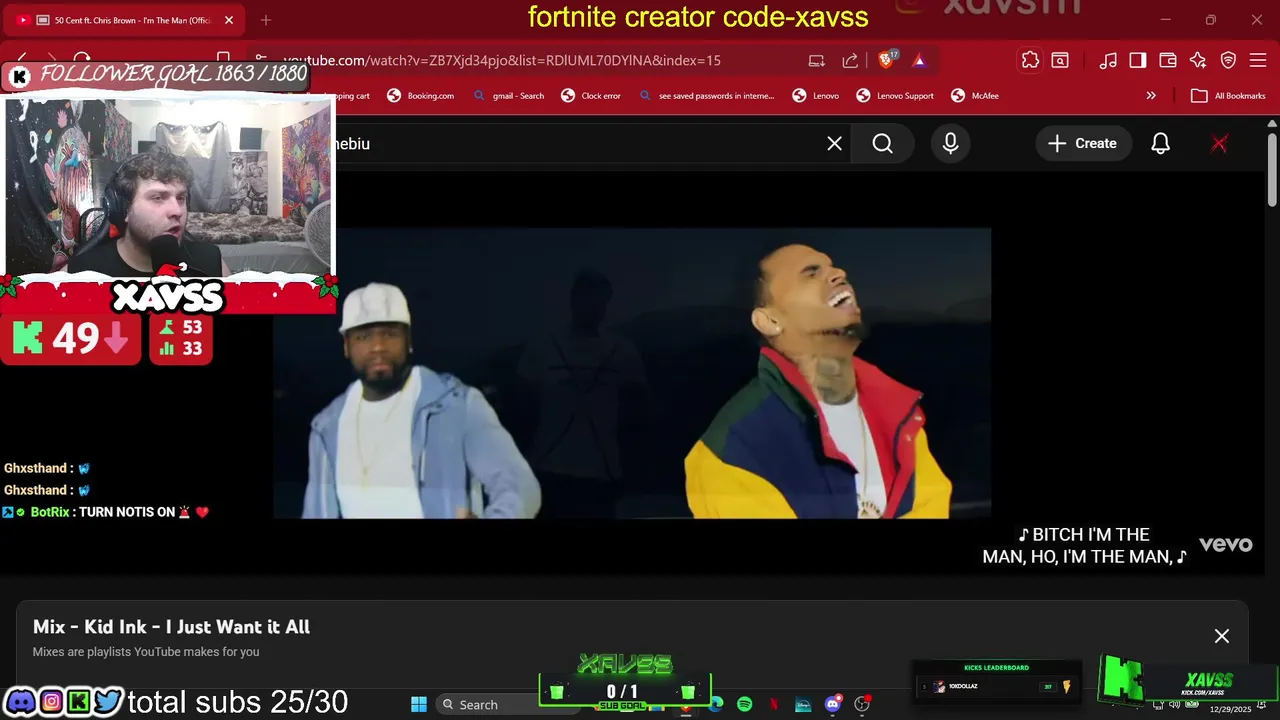Clear the YouTube search box text

tap(834, 144)
